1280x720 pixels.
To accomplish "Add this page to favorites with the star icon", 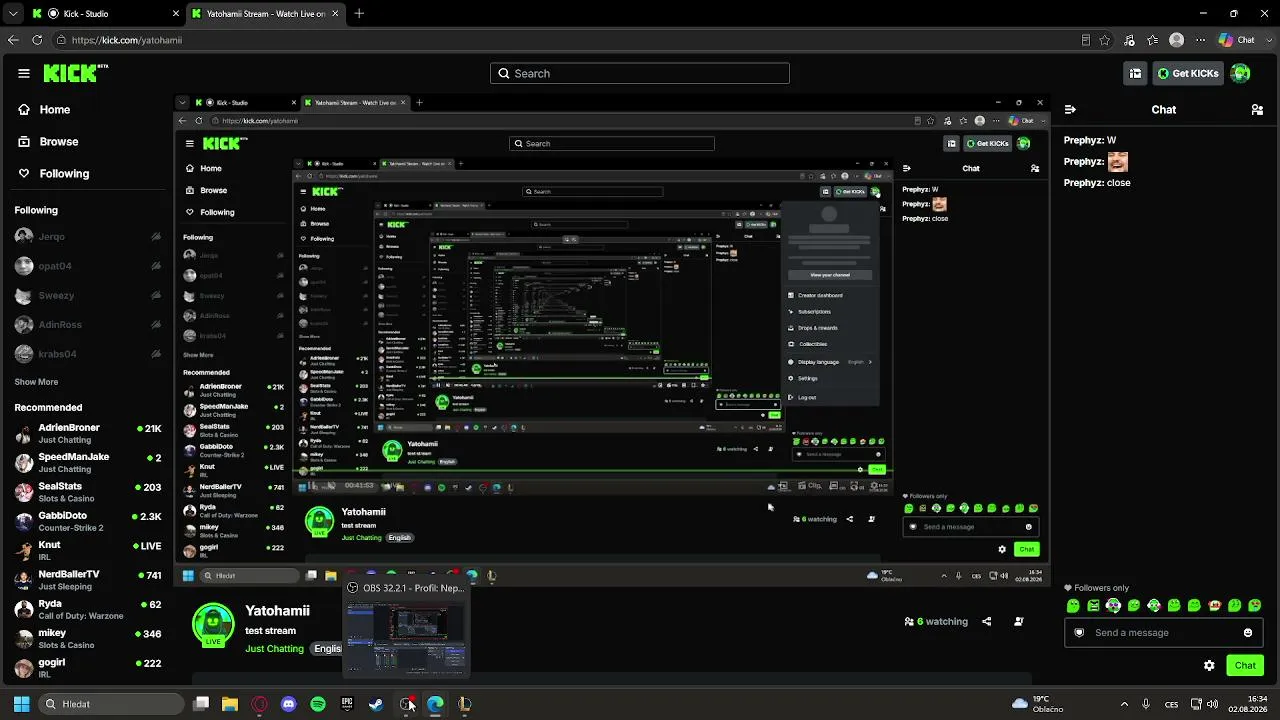I will (x=1105, y=40).
